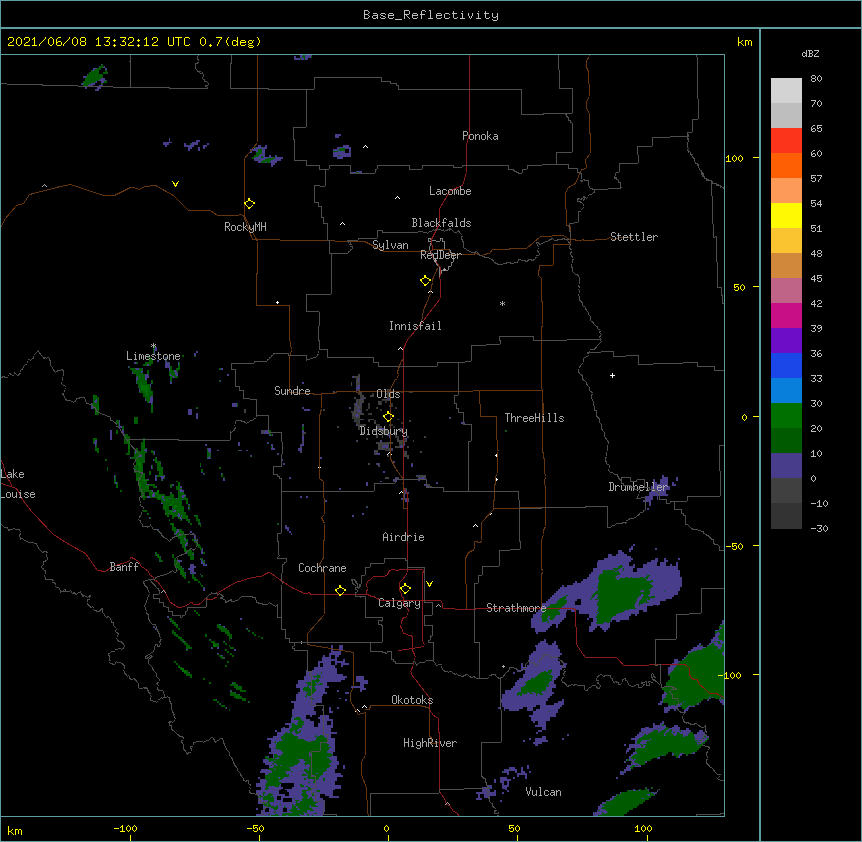
Task: Click the ThreeHills label
Action: [x=534, y=418]
